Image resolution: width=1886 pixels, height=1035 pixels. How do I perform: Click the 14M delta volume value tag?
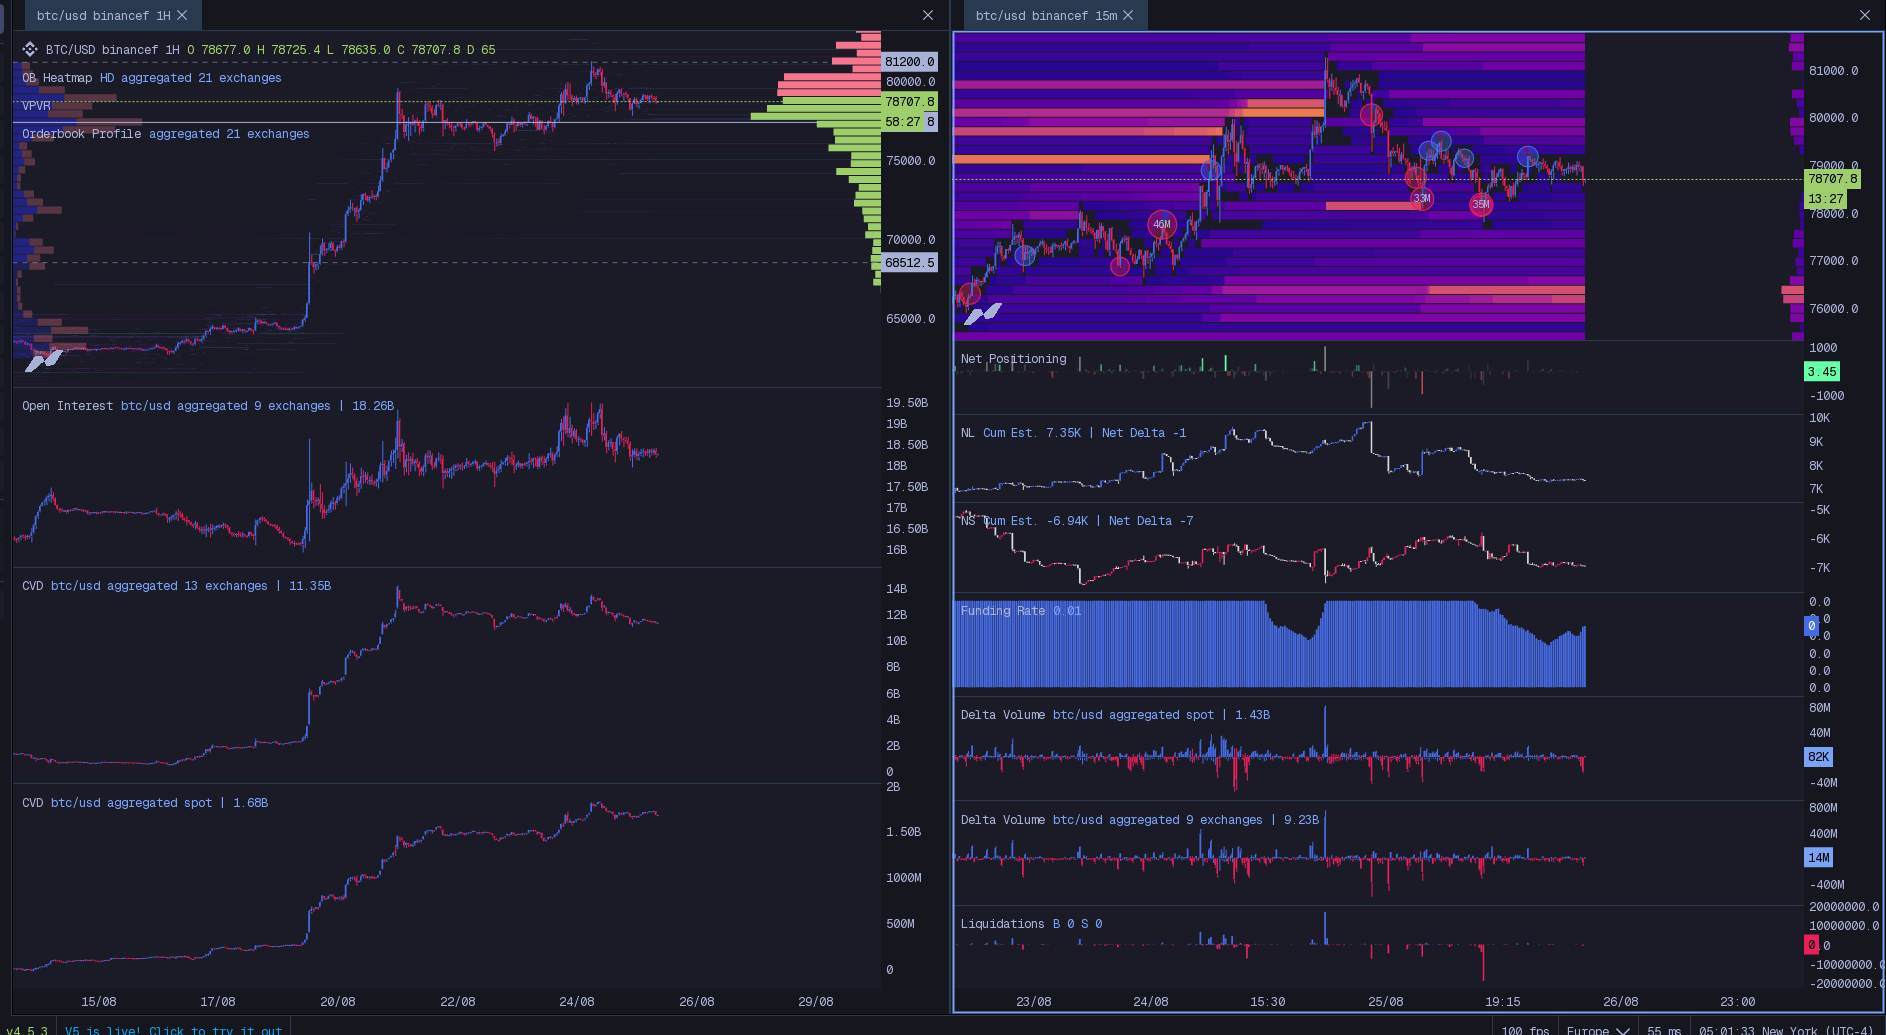1819,857
